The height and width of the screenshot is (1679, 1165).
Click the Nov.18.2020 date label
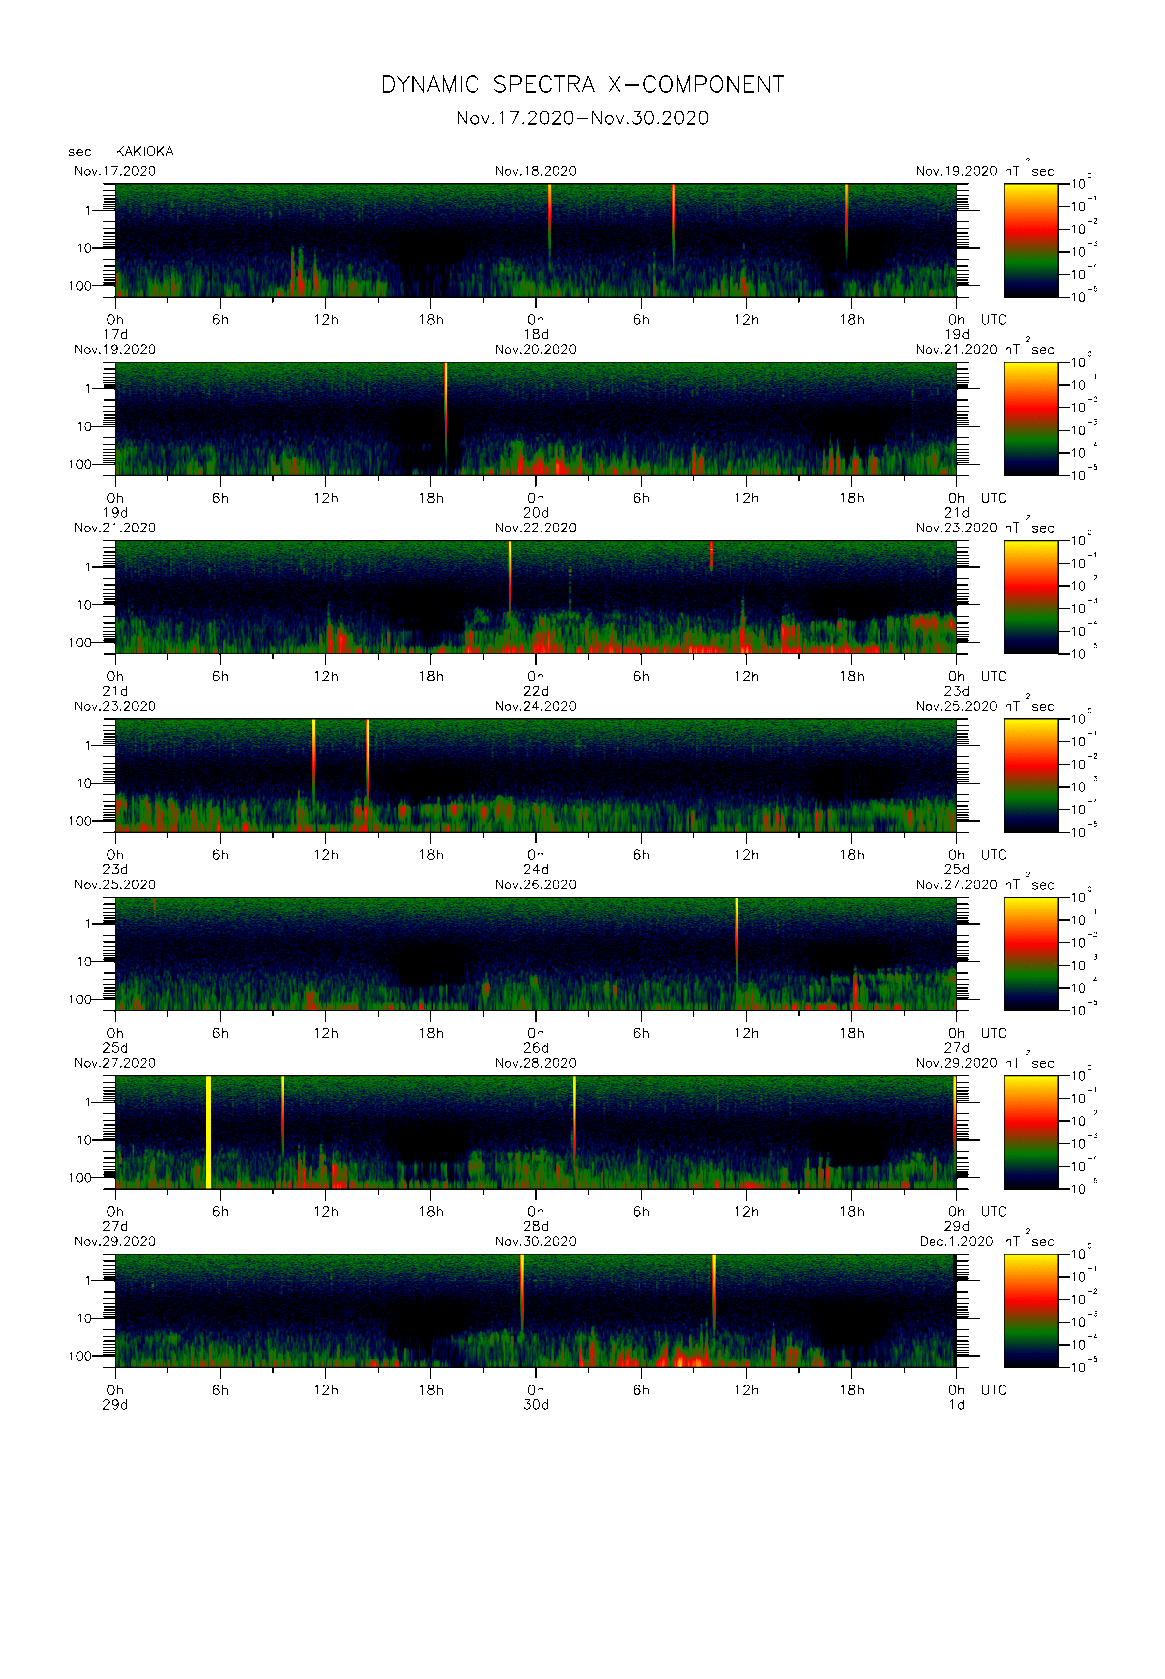536,171
